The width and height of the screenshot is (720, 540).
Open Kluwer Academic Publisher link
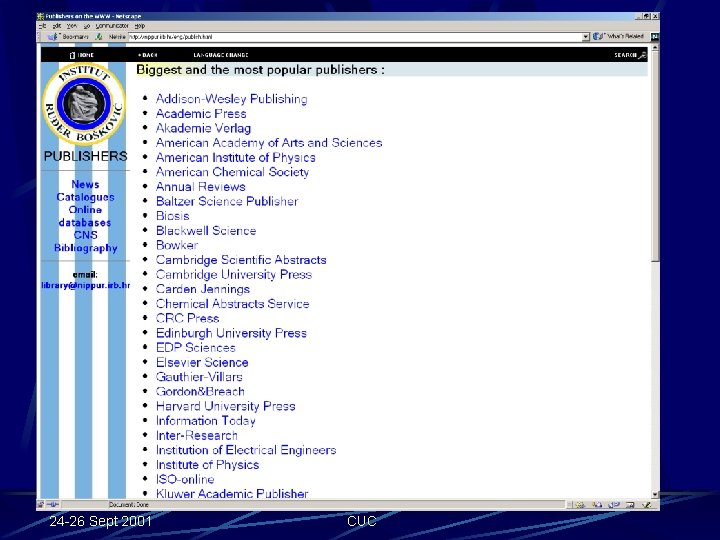(232, 494)
